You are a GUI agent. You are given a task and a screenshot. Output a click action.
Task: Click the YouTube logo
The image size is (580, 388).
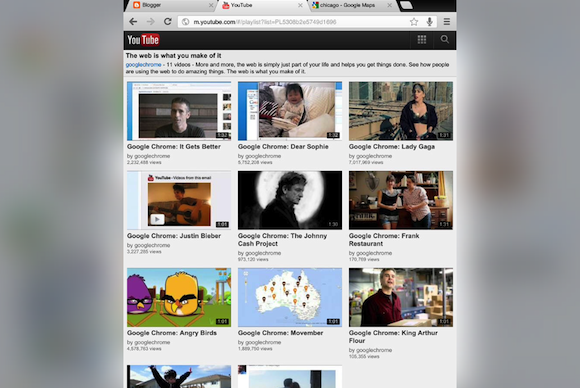coord(143,40)
